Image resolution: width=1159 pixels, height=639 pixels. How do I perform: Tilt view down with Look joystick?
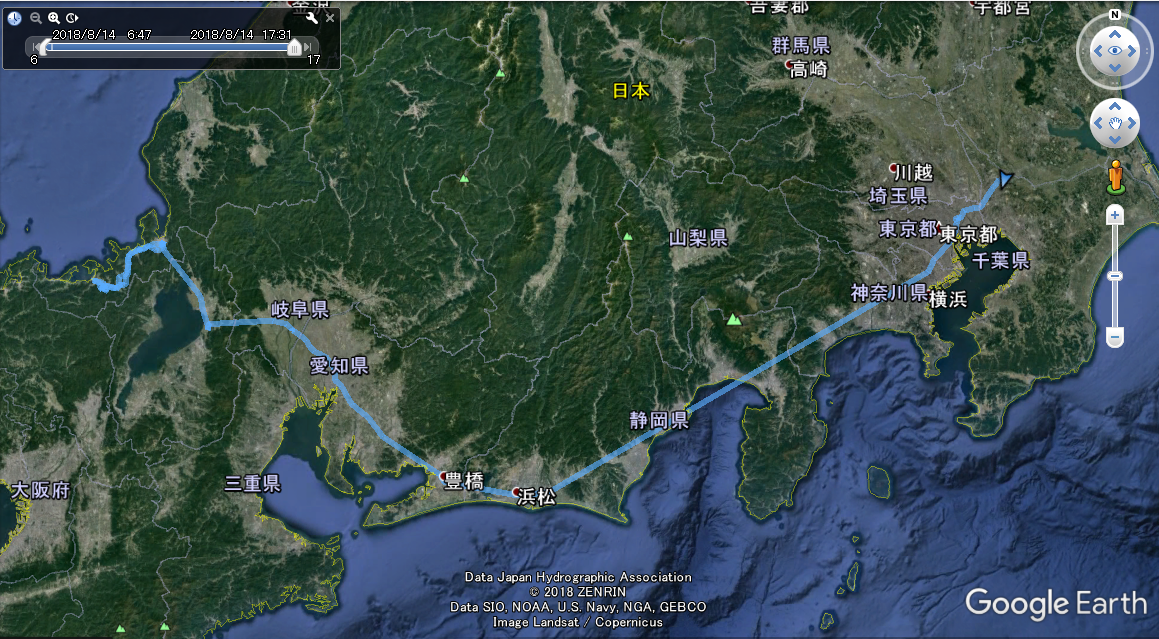(1115, 67)
